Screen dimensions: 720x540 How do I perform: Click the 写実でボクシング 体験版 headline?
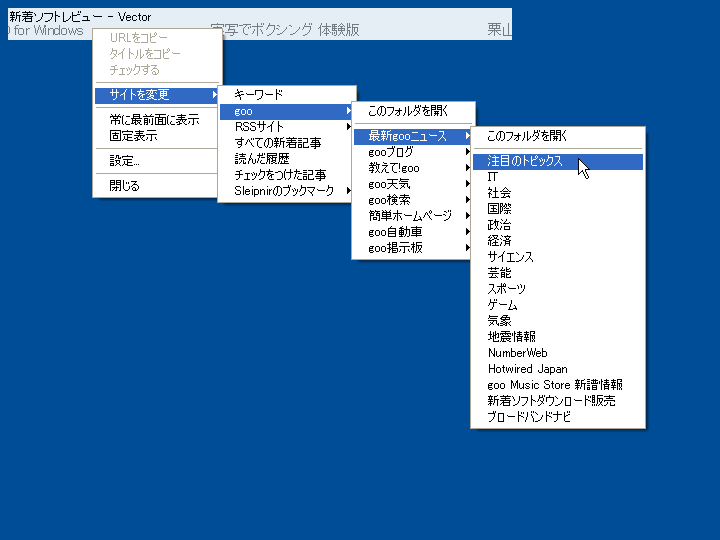click(x=285, y=30)
